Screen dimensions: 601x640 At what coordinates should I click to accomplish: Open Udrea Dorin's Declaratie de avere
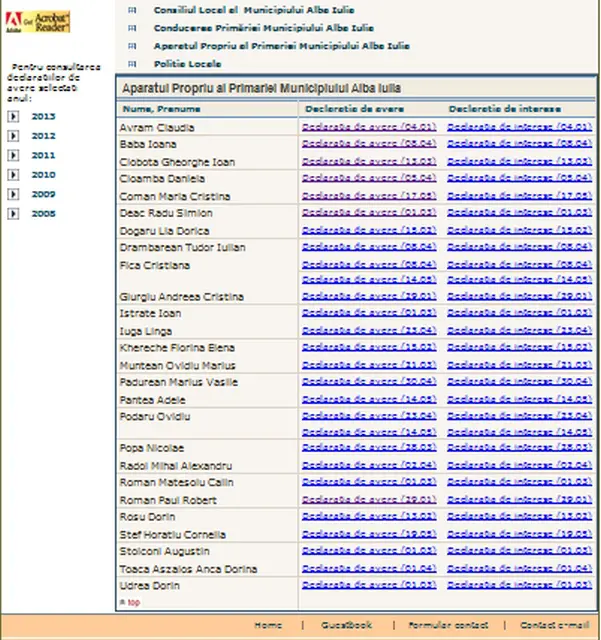[369, 585]
